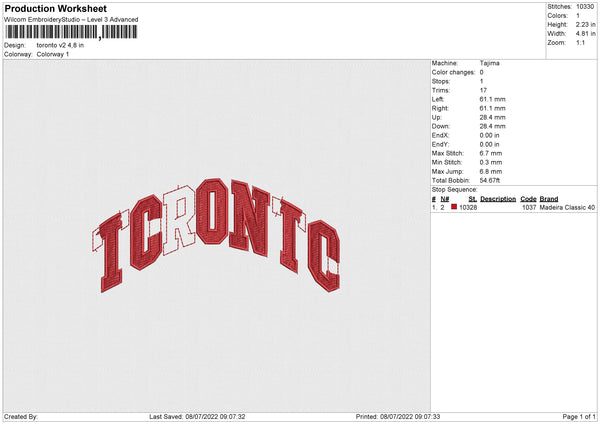Click the 'Page 1 of 1' indicator

(579, 416)
